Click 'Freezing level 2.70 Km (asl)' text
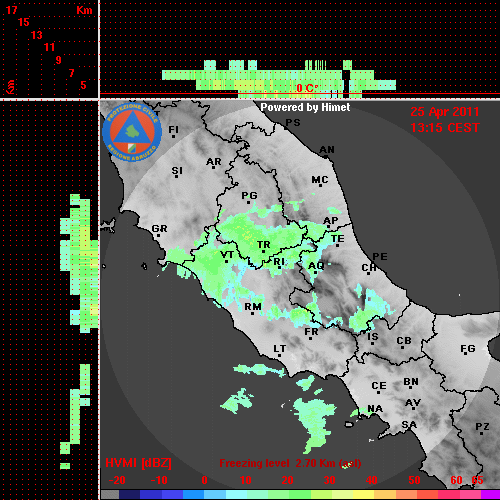The width and height of the screenshot is (500, 500). tap(290, 463)
